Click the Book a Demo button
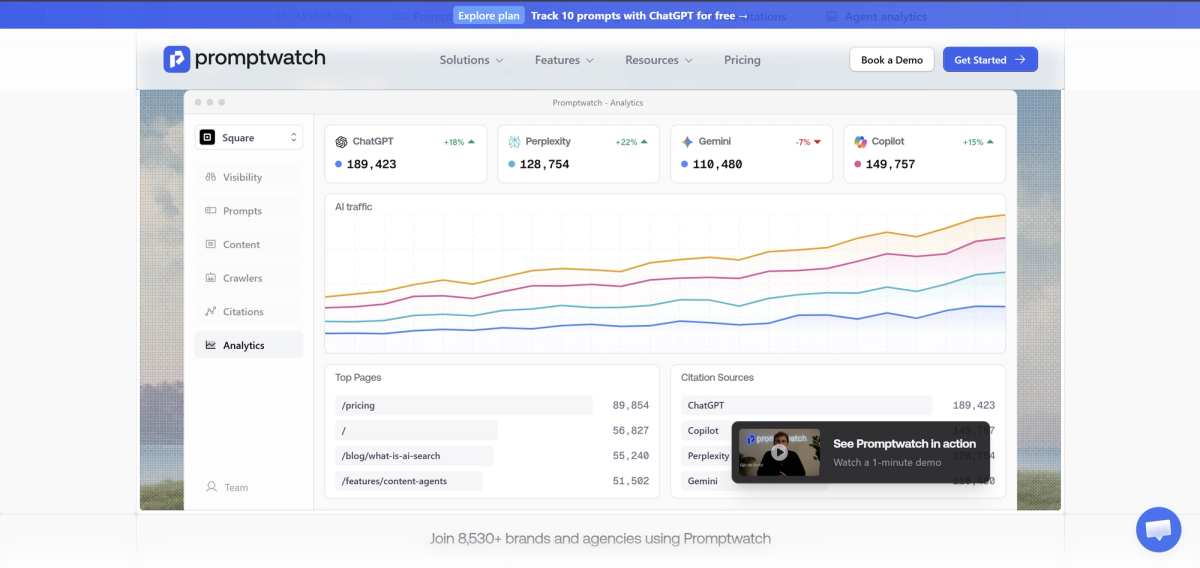This screenshot has width=1200, height=568. (892, 60)
